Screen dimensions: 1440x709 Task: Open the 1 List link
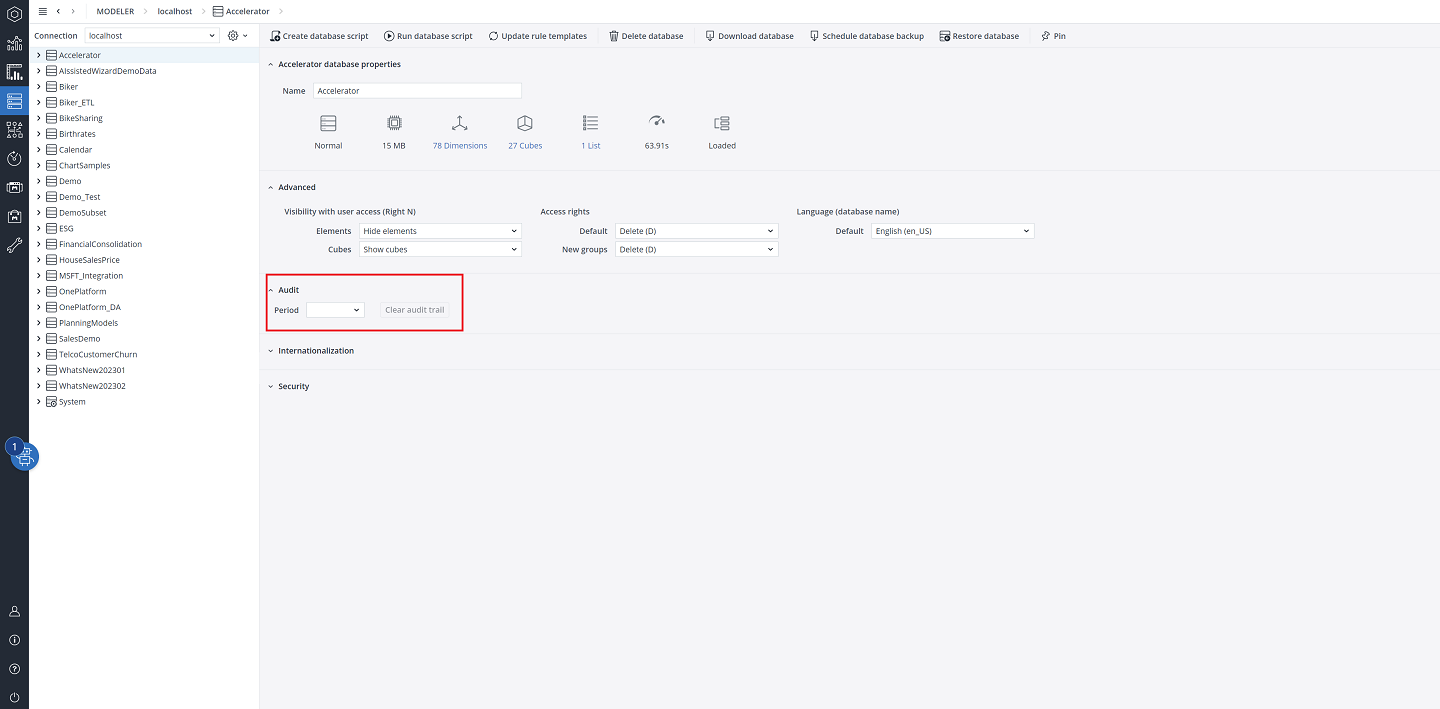coord(591,146)
